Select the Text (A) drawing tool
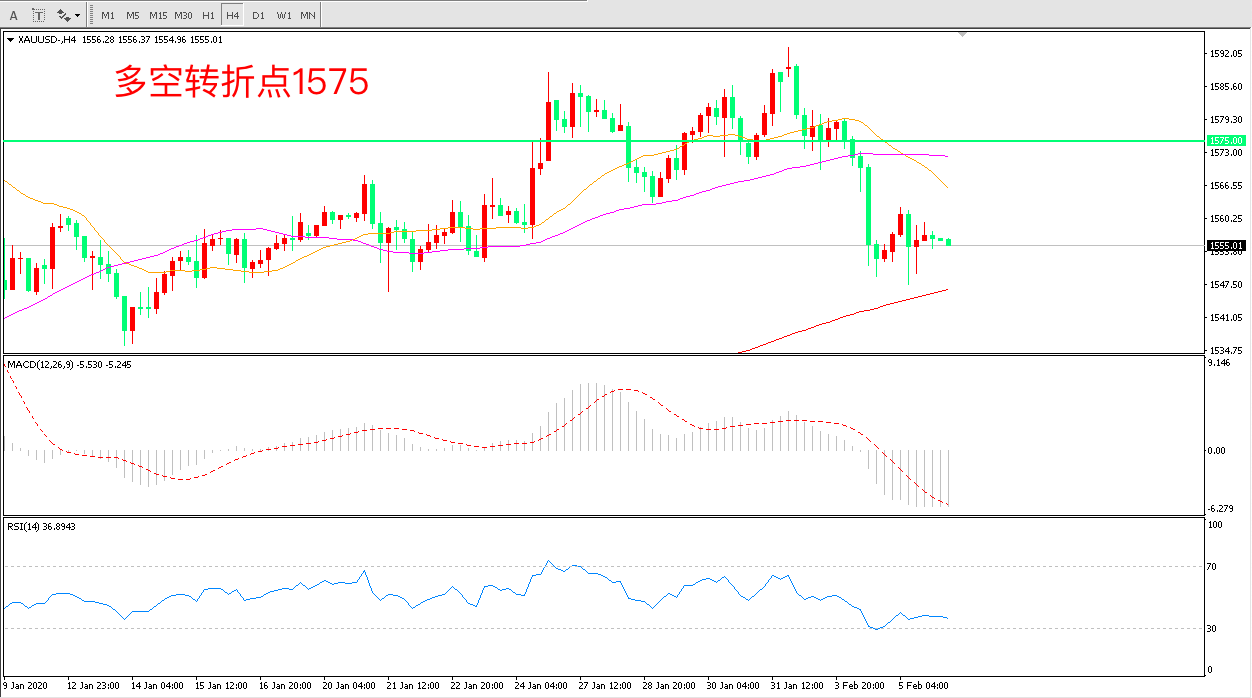Image resolution: width=1252 pixels, height=698 pixels. (x=14, y=15)
